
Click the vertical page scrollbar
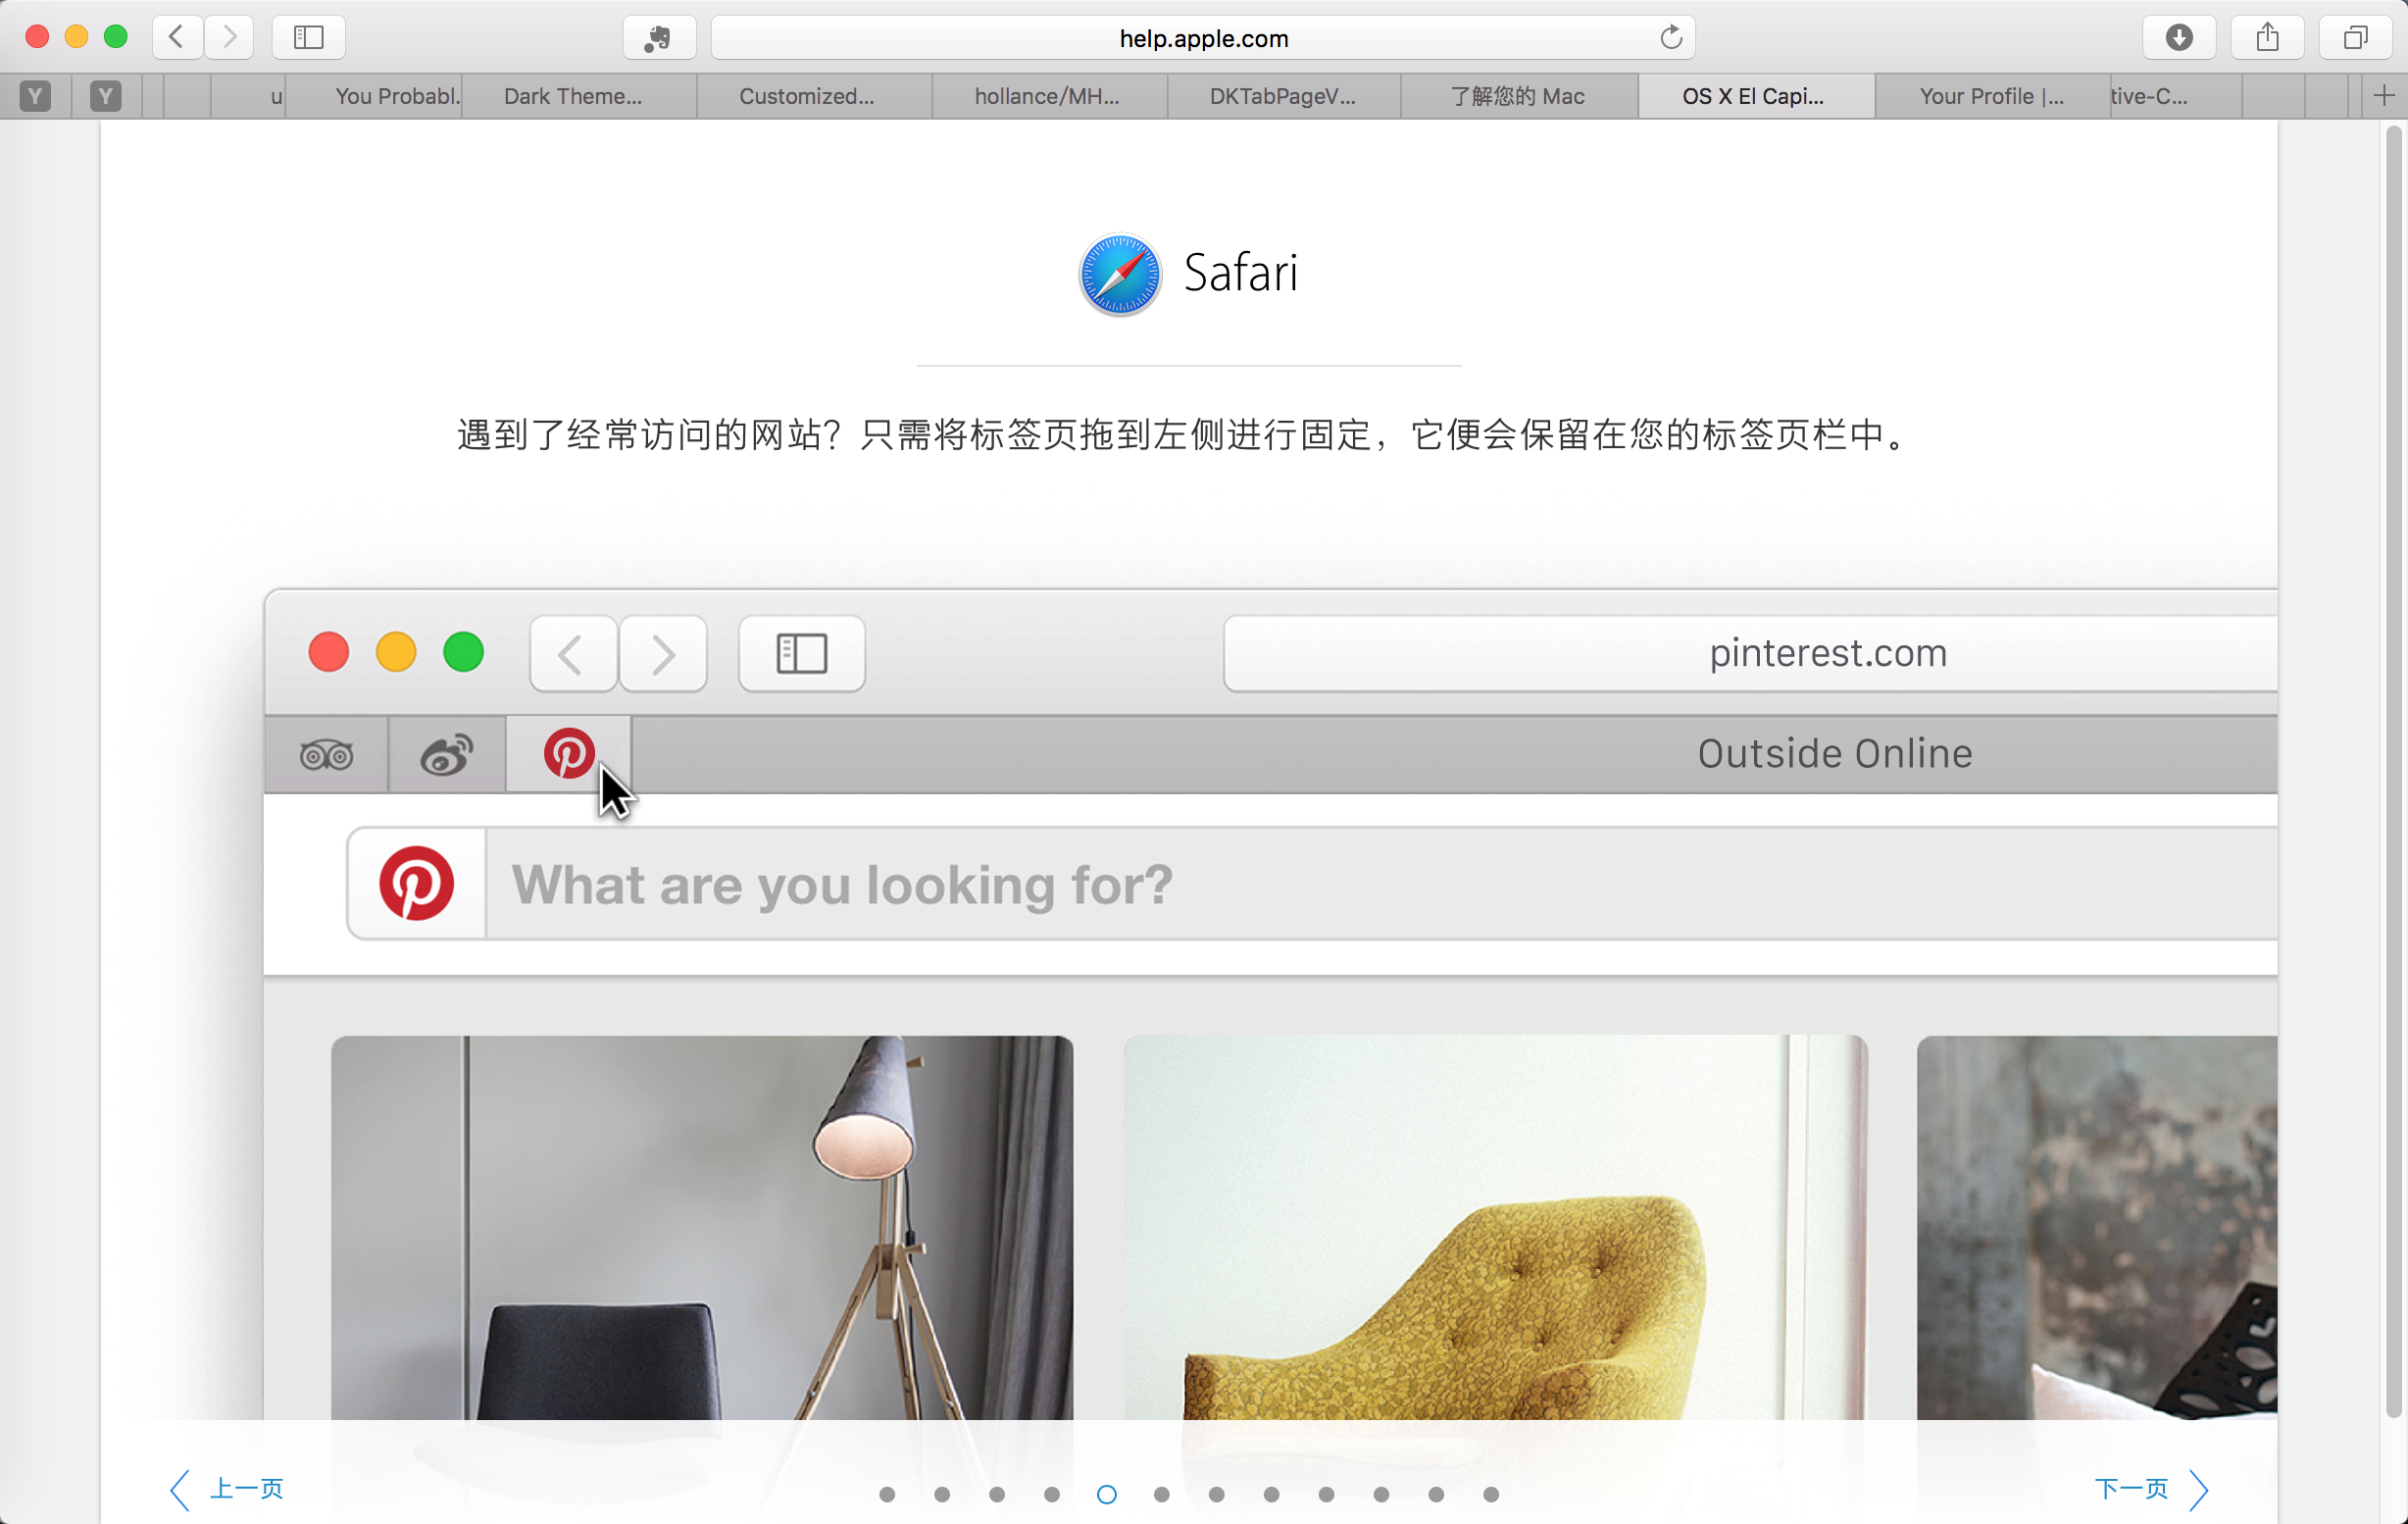click(x=2393, y=770)
